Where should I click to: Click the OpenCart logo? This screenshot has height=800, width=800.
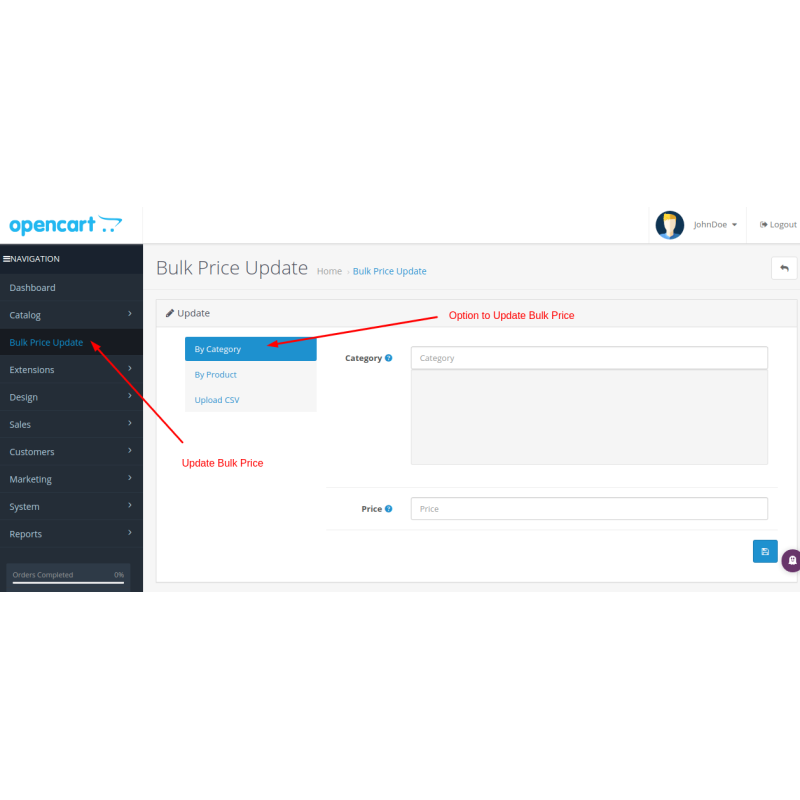tap(65, 224)
